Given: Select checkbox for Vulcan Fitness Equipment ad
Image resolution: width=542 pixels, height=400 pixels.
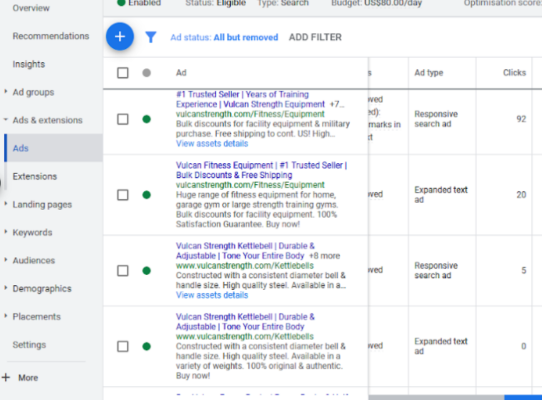Looking at the screenshot, I should pos(123,195).
